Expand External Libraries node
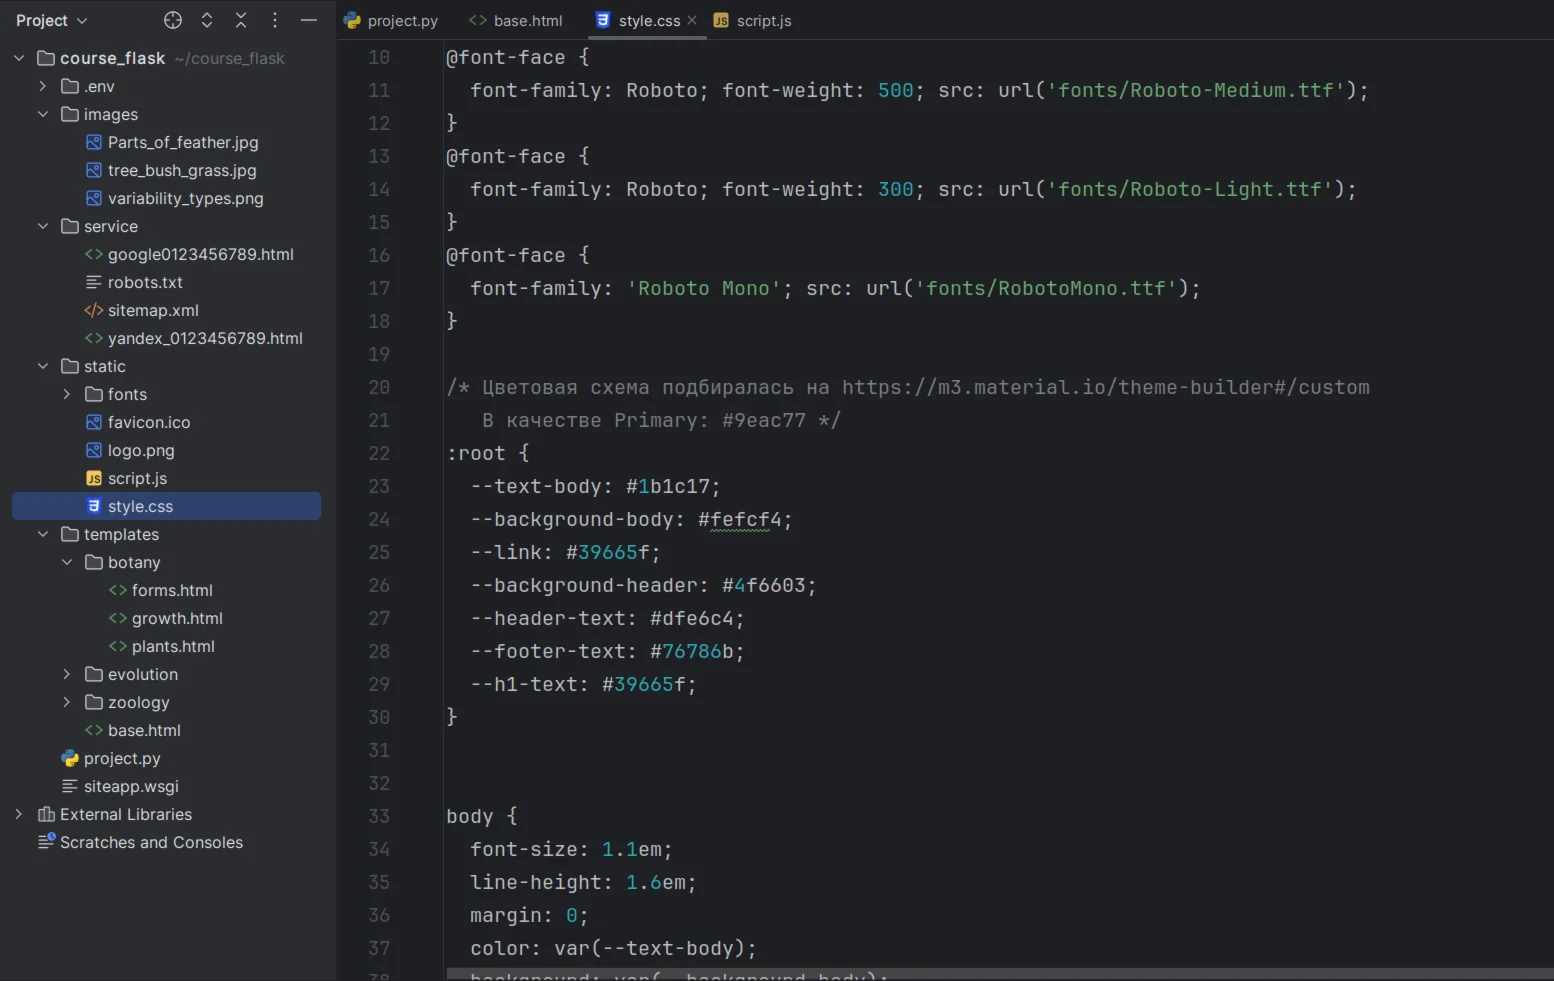The image size is (1554, 981). [19, 815]
